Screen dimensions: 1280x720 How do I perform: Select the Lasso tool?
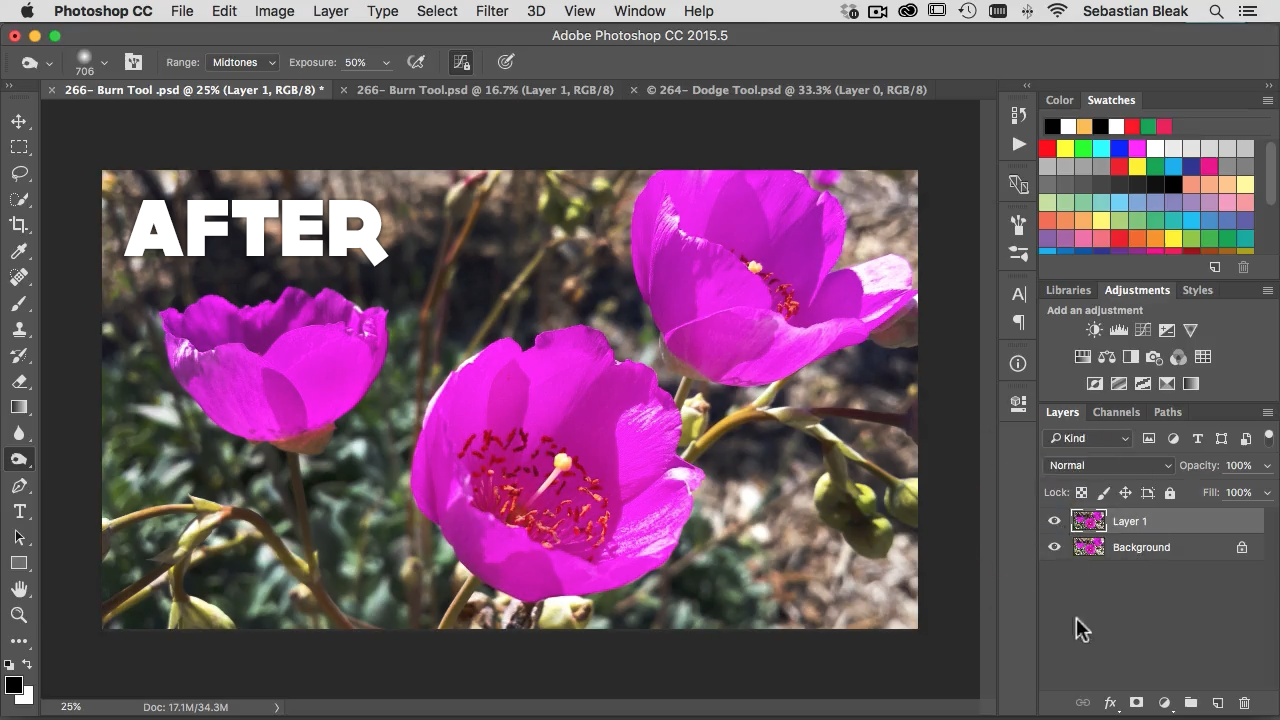(19, 173)
